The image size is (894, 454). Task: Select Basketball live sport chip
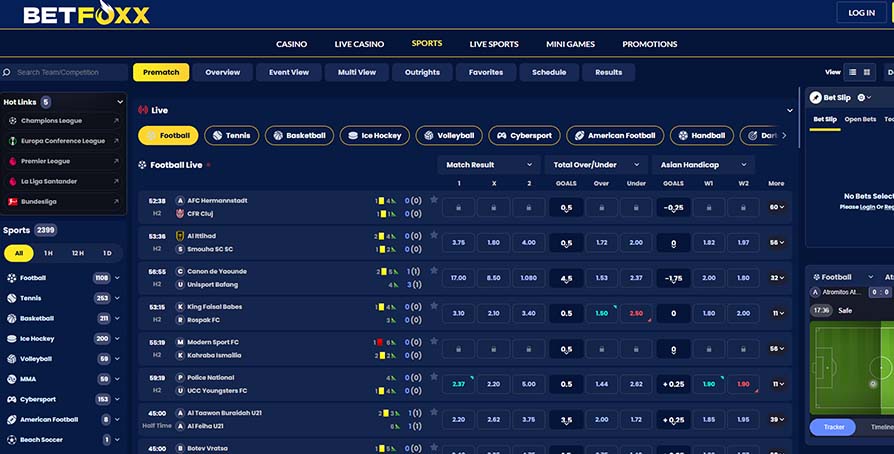(x=299, y=136)
